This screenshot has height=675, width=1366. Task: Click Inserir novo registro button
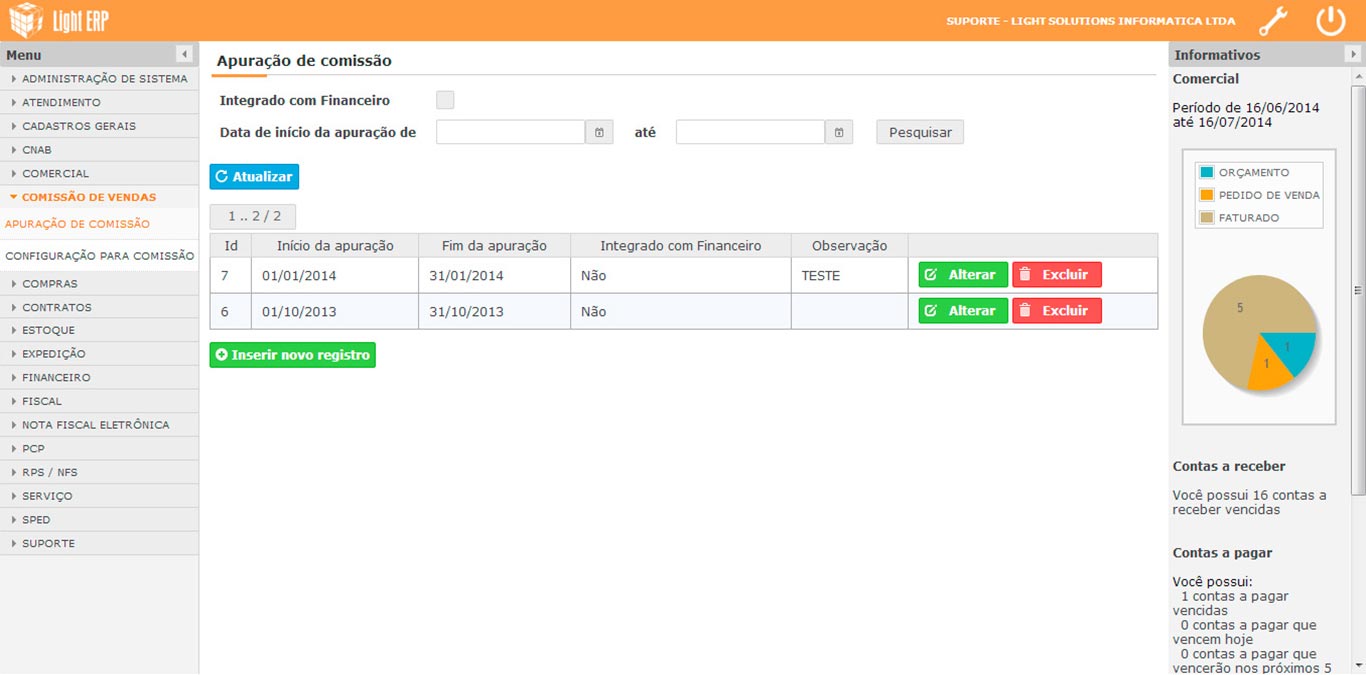click(x=292, y=355)
